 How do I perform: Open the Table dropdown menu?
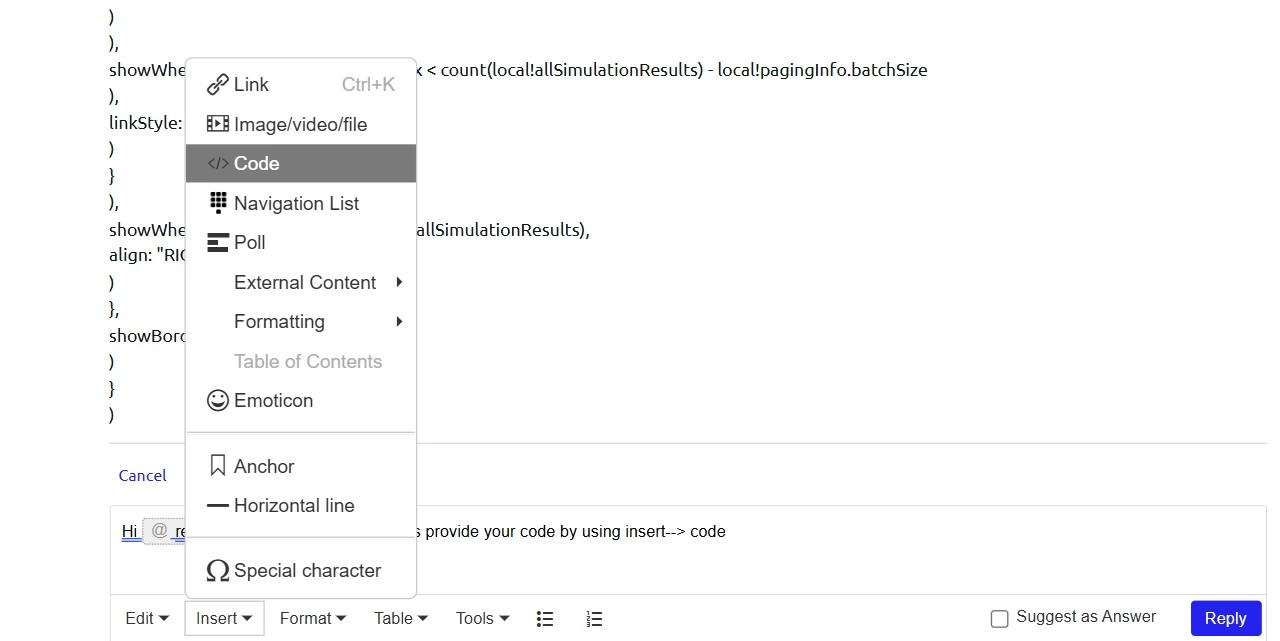point(401,619)
